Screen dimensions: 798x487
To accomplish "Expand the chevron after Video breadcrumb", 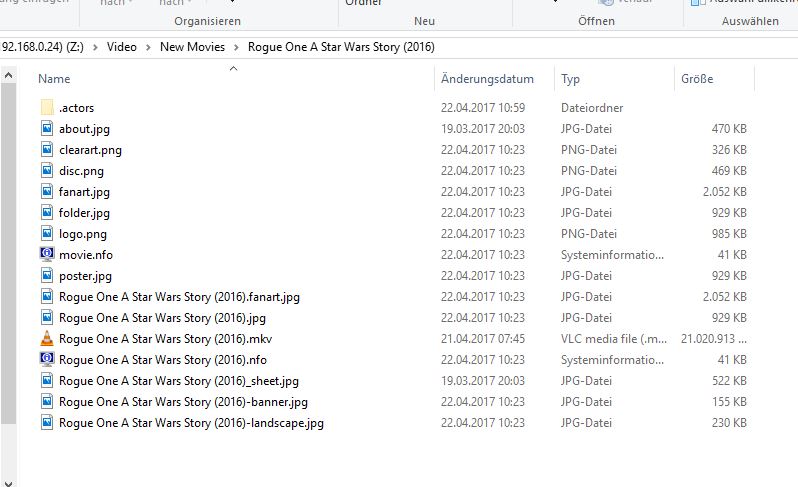I will coord(148,47).
